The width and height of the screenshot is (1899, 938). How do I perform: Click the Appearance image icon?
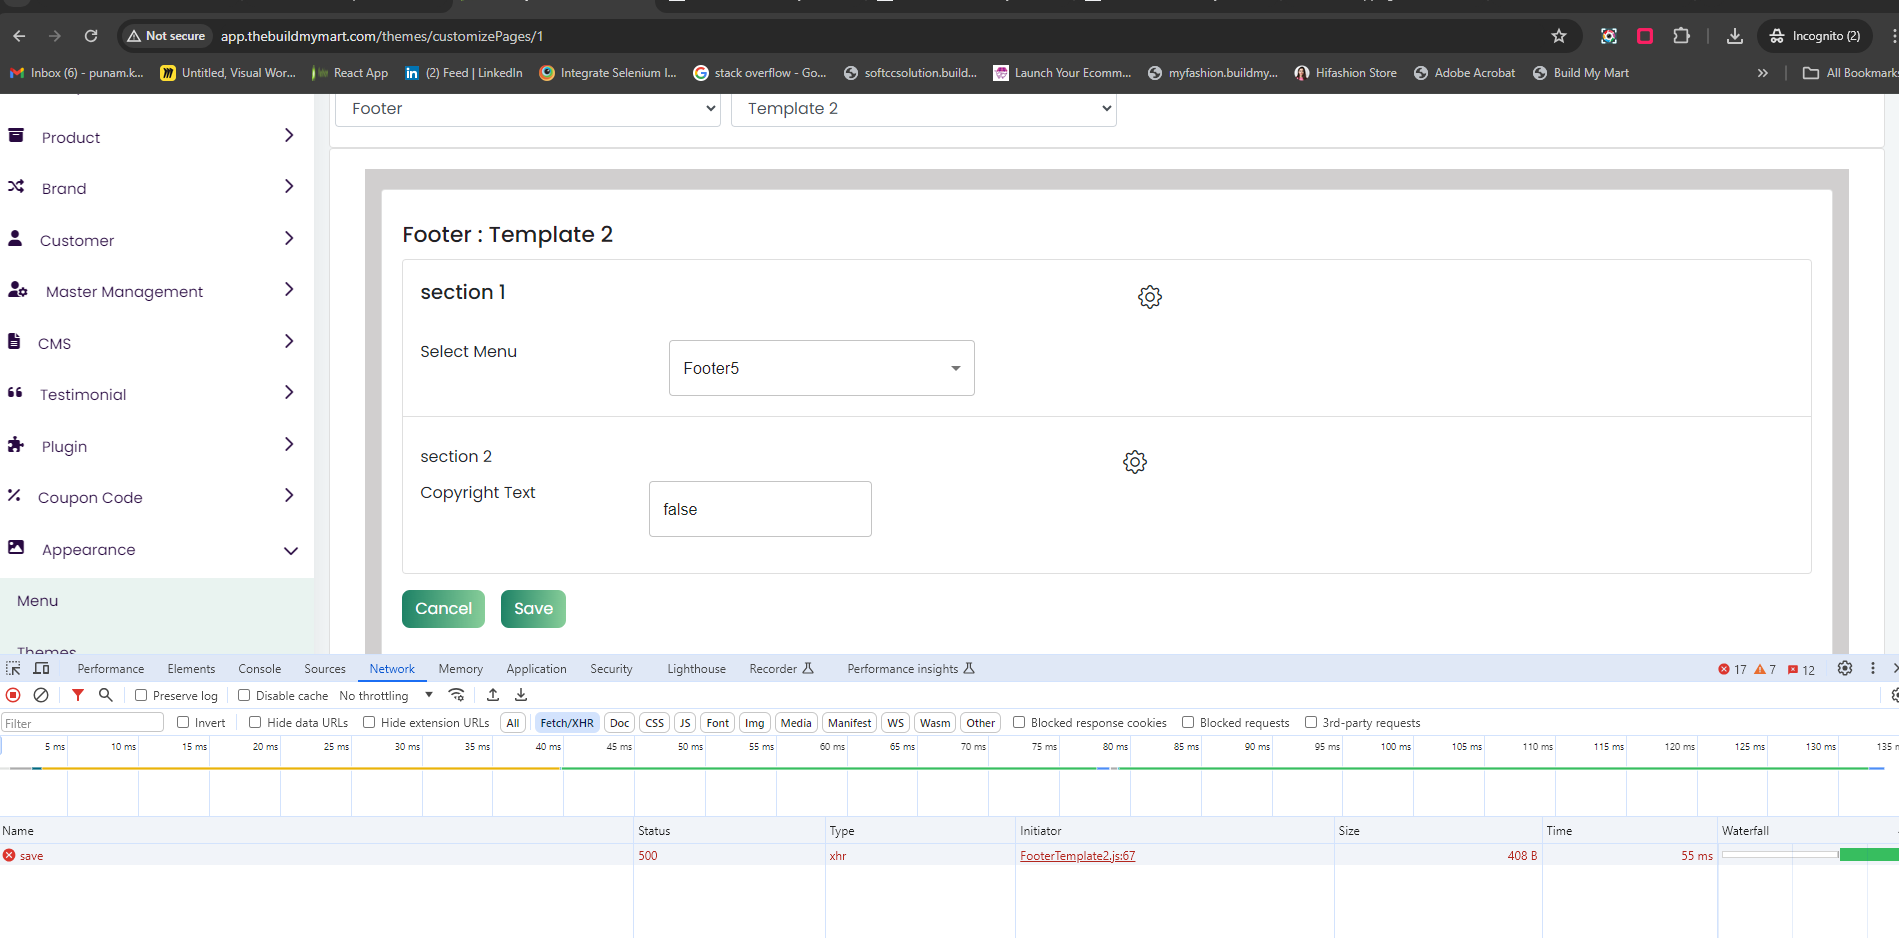click(16, 548)
